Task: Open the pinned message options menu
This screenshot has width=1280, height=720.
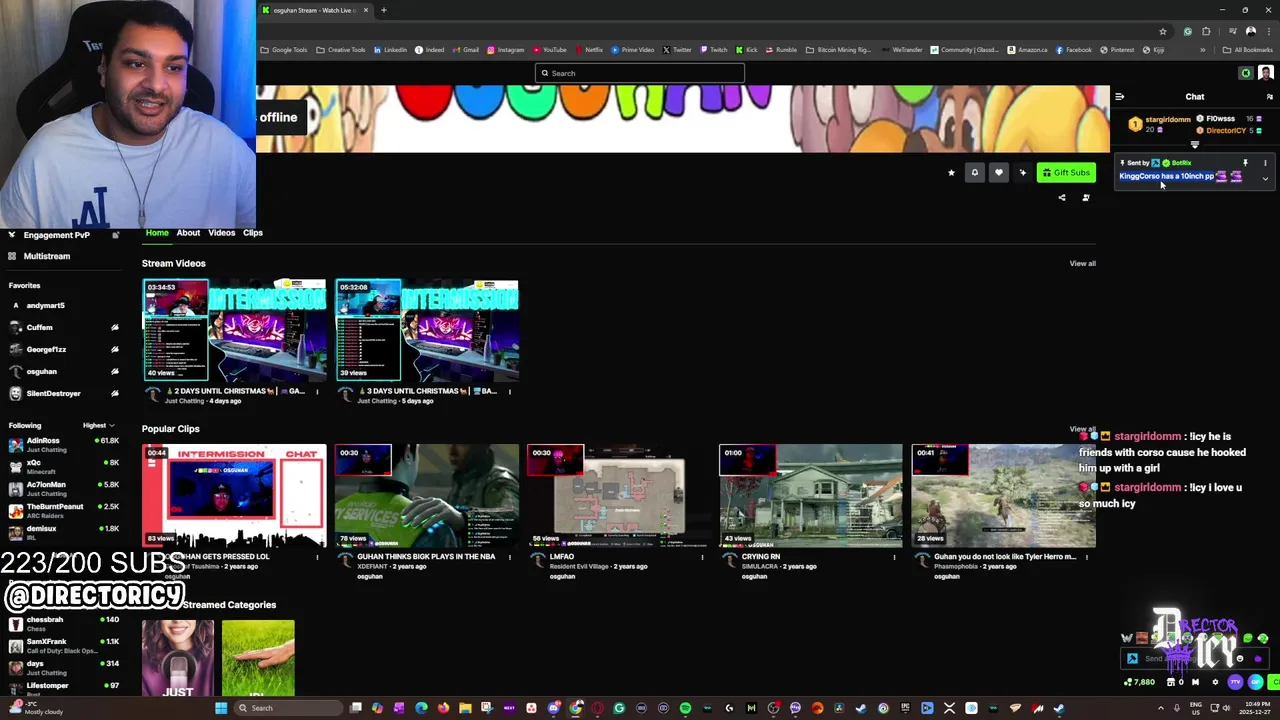Action: pyautogui.click(x=1265, y=162)
